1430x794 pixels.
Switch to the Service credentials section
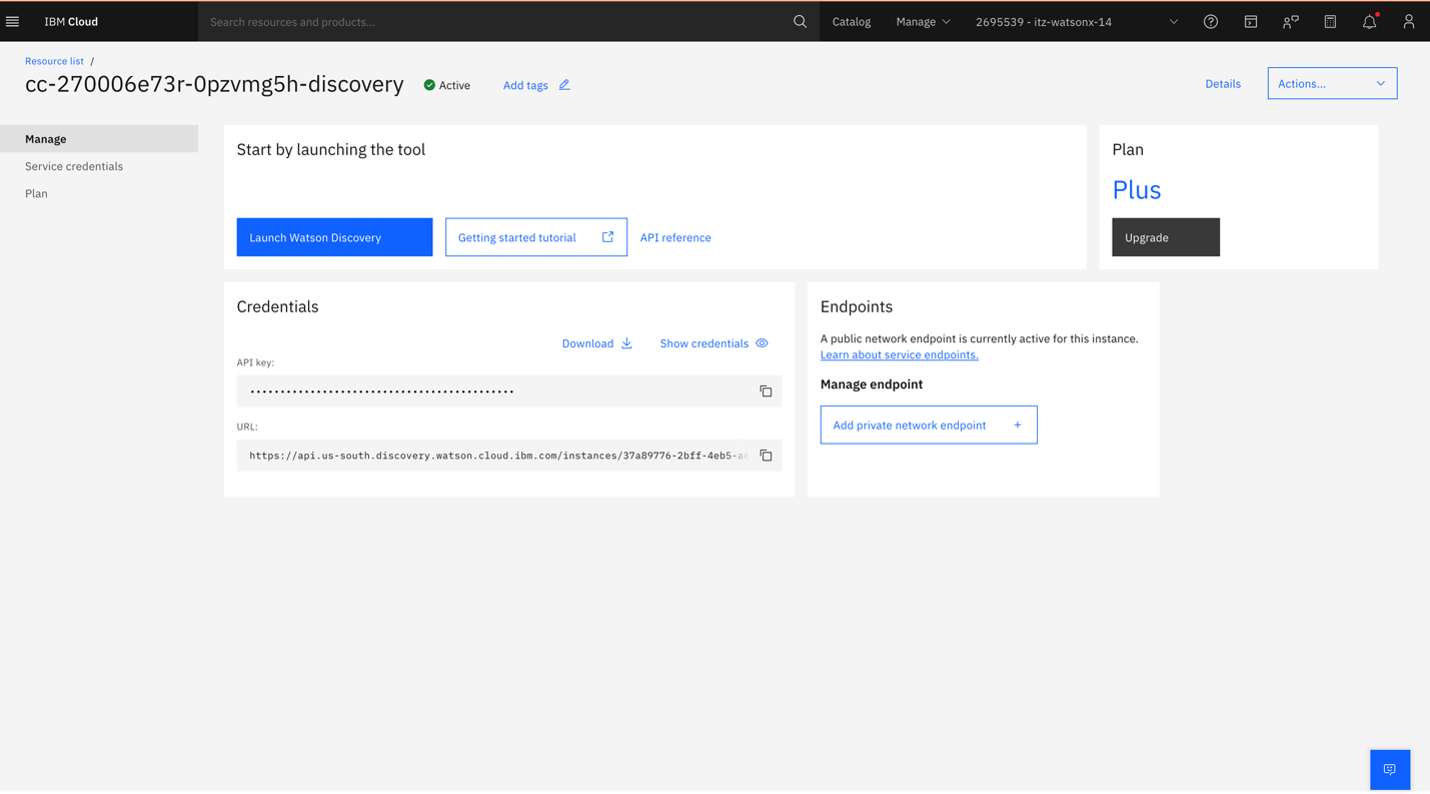coord(74,166)
